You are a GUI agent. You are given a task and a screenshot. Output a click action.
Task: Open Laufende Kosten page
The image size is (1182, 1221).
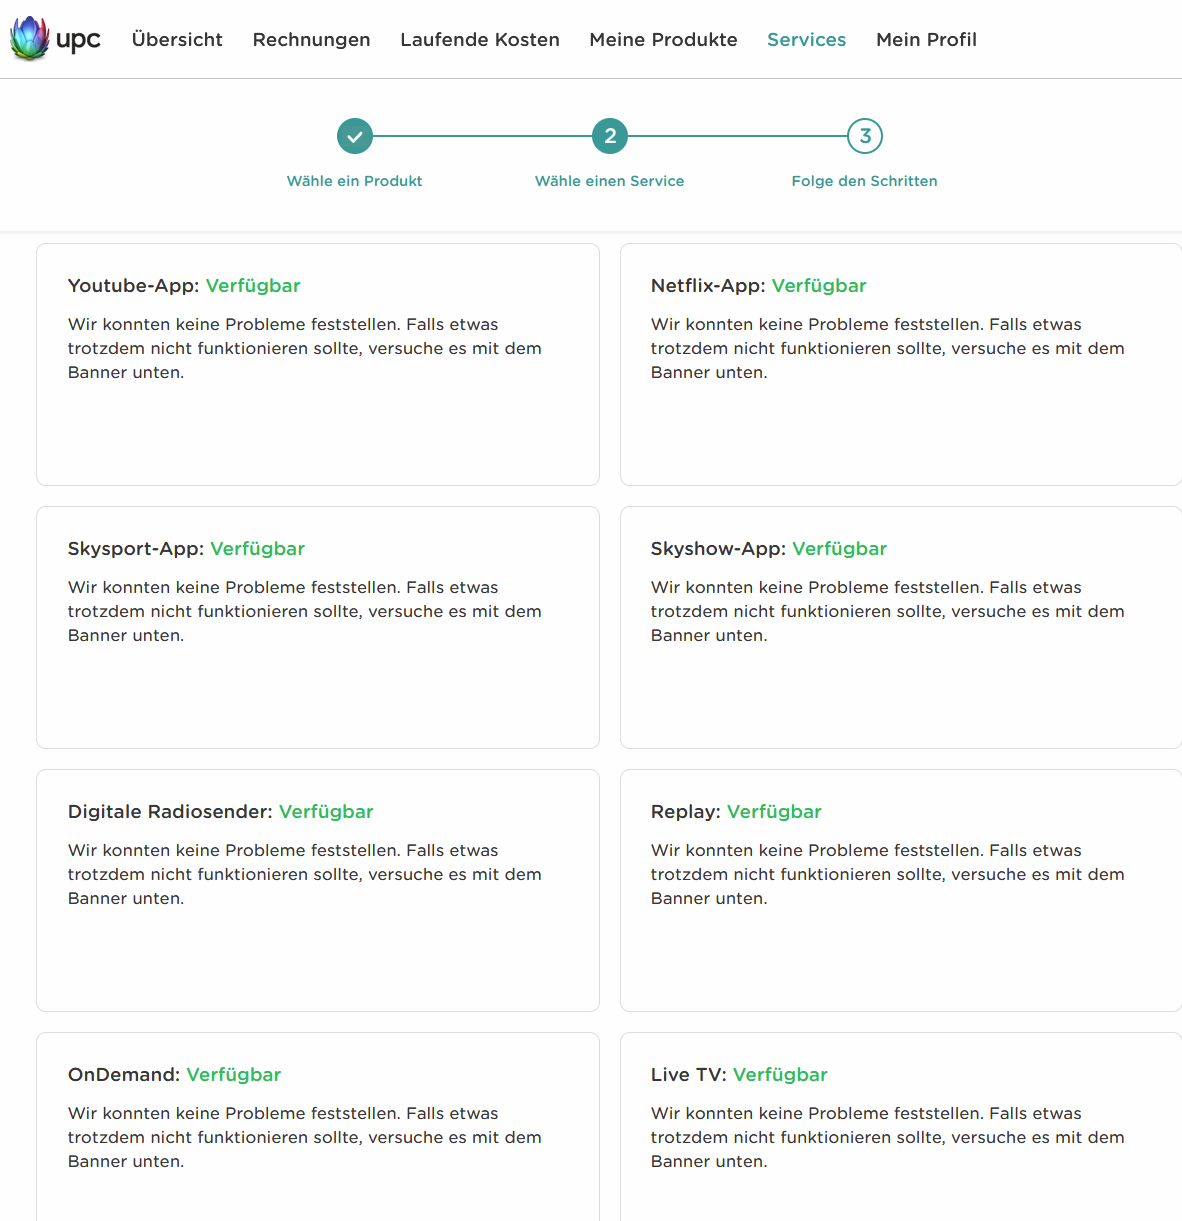(x=480, y=40)
